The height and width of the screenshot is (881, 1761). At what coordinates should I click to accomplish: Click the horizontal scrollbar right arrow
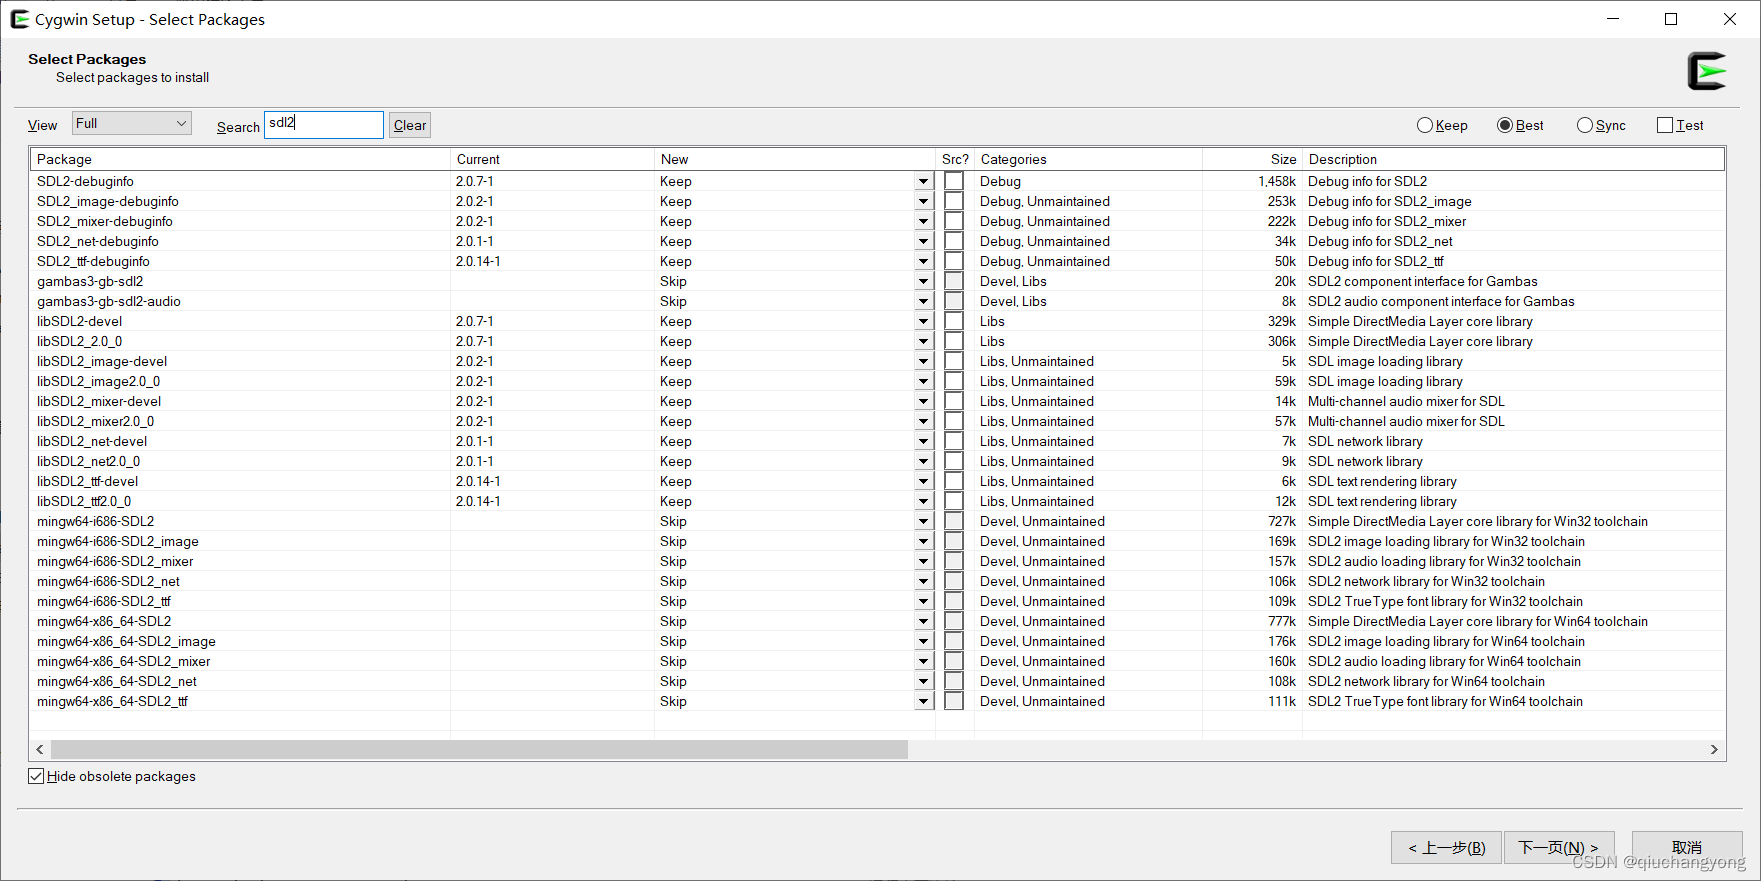tap(1714, 749)
